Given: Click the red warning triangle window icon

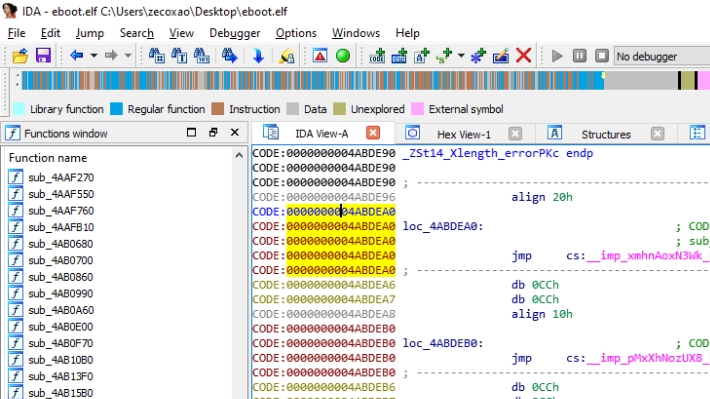Looking at the screenshot, I should click(x=320, y=56).
